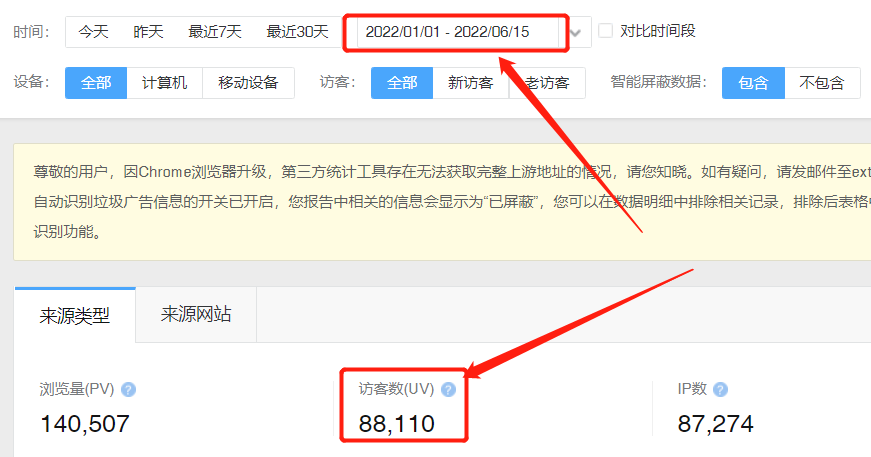Image resolution: width=871 pixels, height=457 pixels.
Task: Open the help icon next to IP数
Action: 720,390
